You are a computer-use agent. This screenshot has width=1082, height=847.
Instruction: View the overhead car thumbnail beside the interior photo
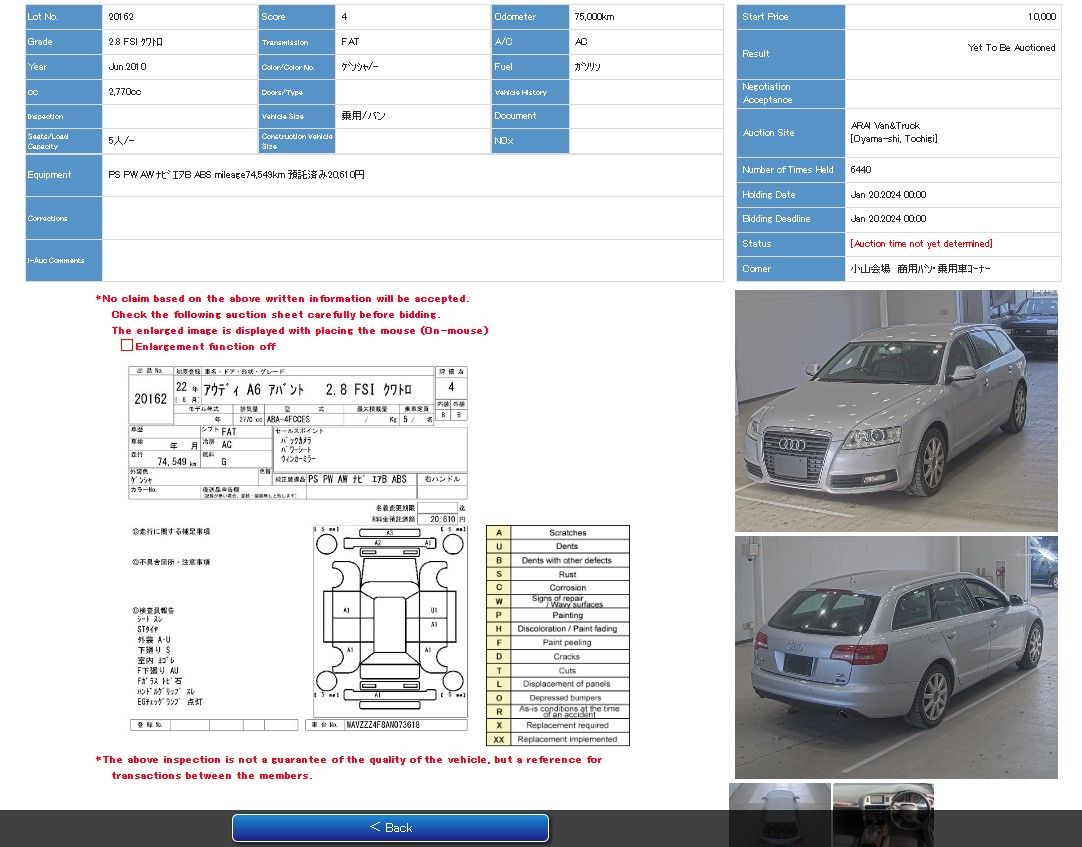[x=780, y=815]
